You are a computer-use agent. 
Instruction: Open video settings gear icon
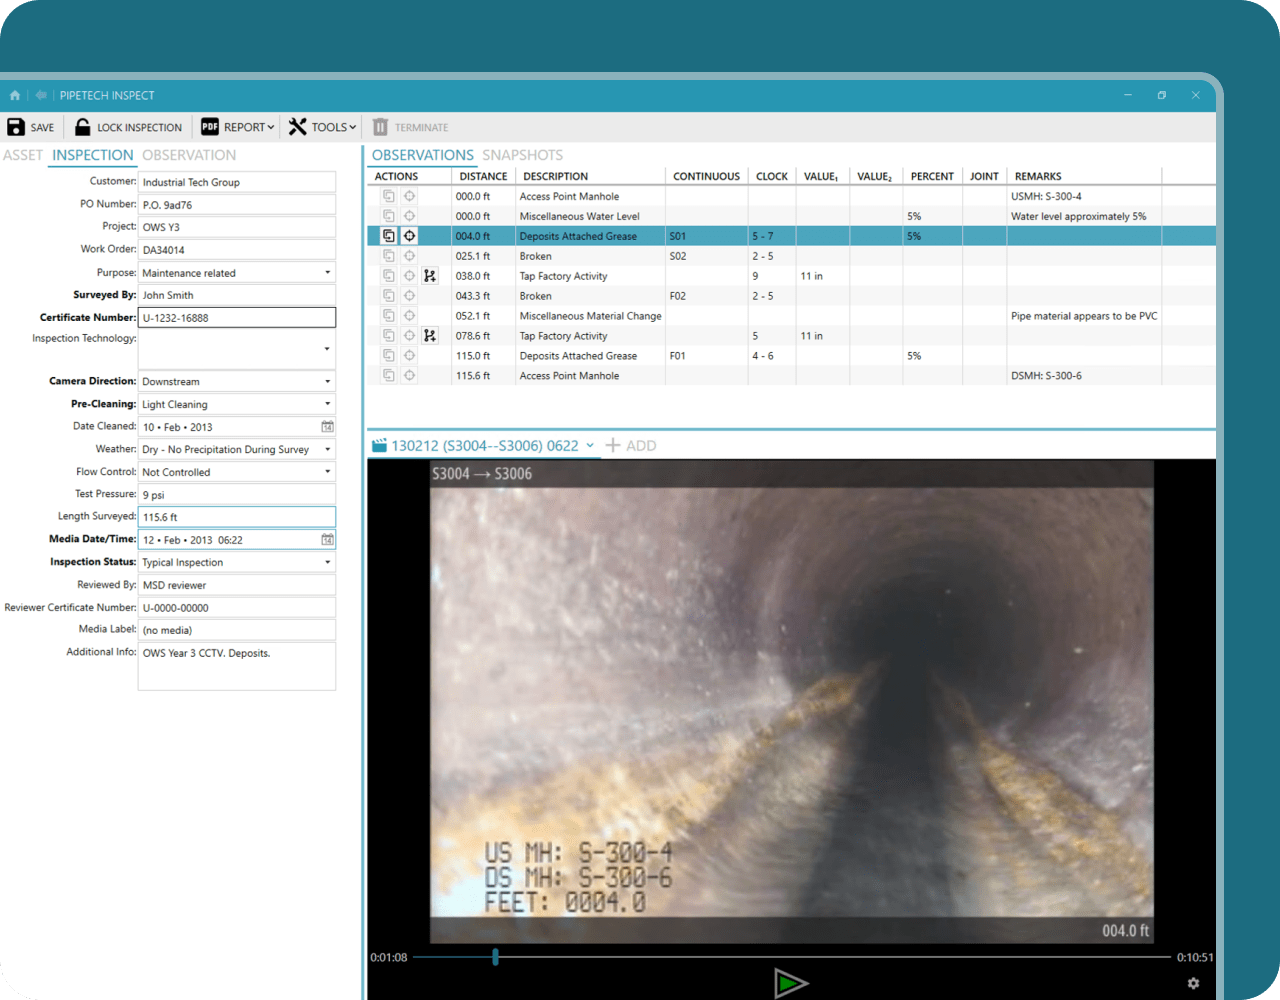pyautogui.click(x=1193, y=984)
